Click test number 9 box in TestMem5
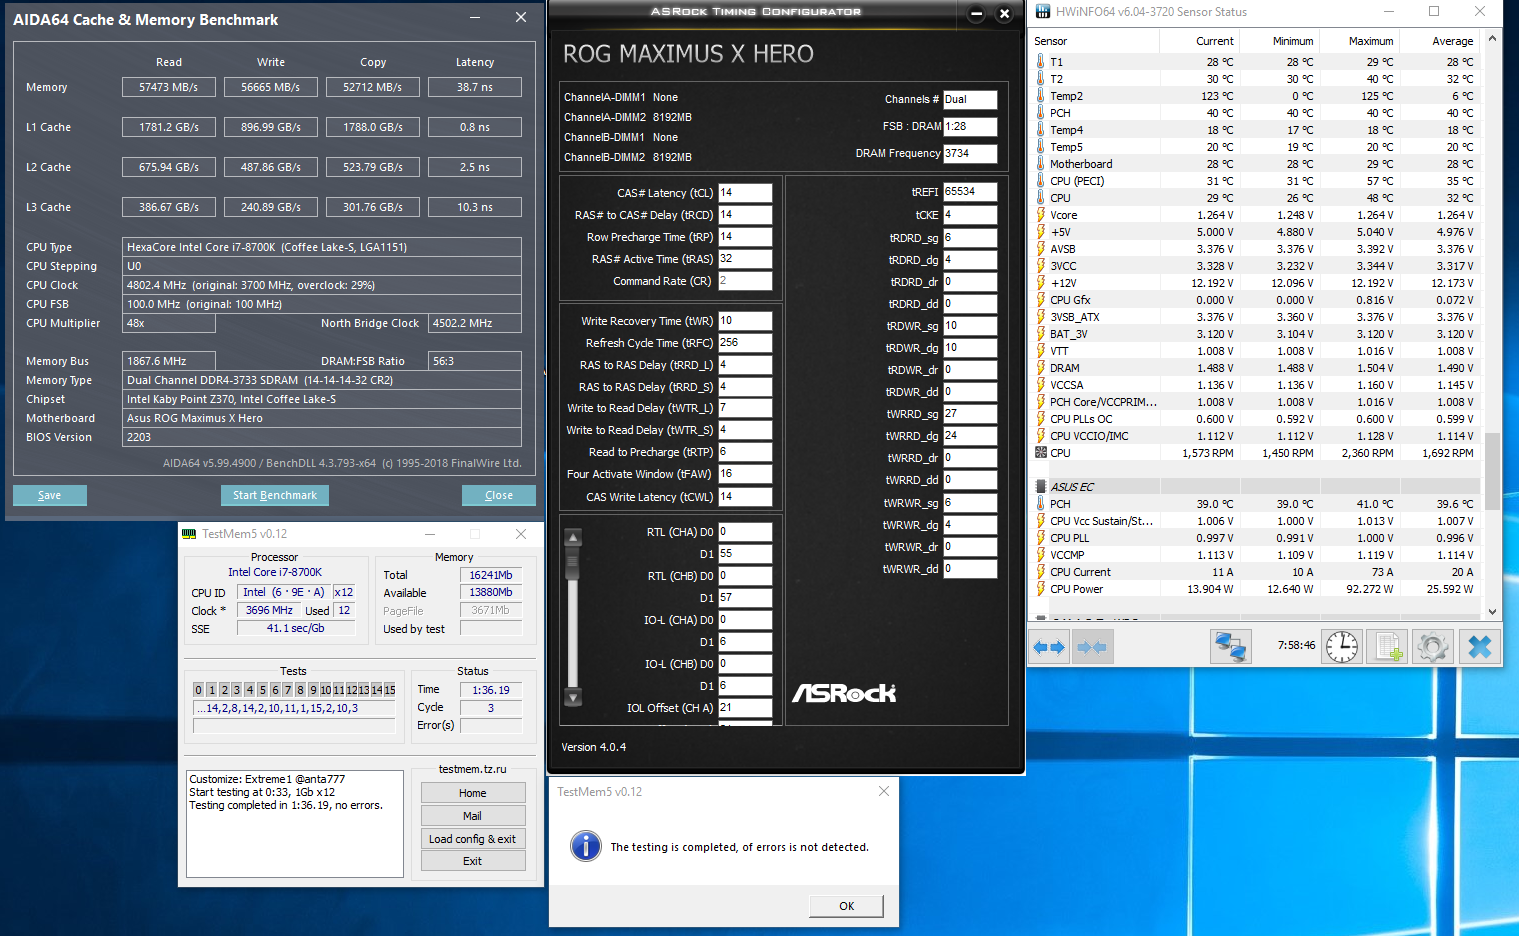Image resolution: width=1519 pixels, height=936 pixels. [x=313, y=690]
